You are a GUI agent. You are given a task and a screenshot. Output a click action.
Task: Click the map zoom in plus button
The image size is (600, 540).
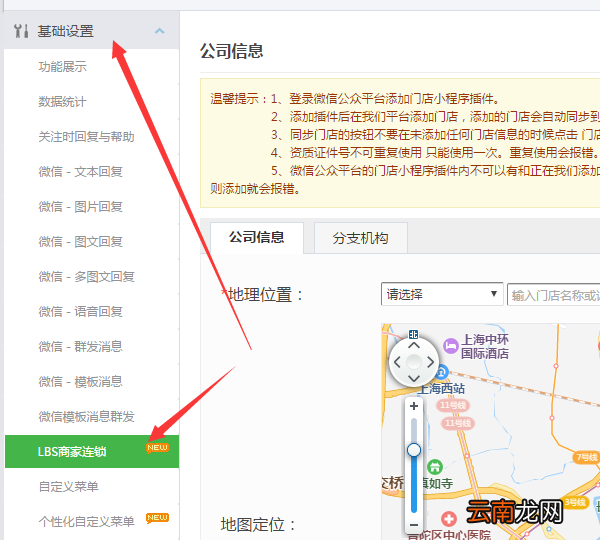coord(414,406)
